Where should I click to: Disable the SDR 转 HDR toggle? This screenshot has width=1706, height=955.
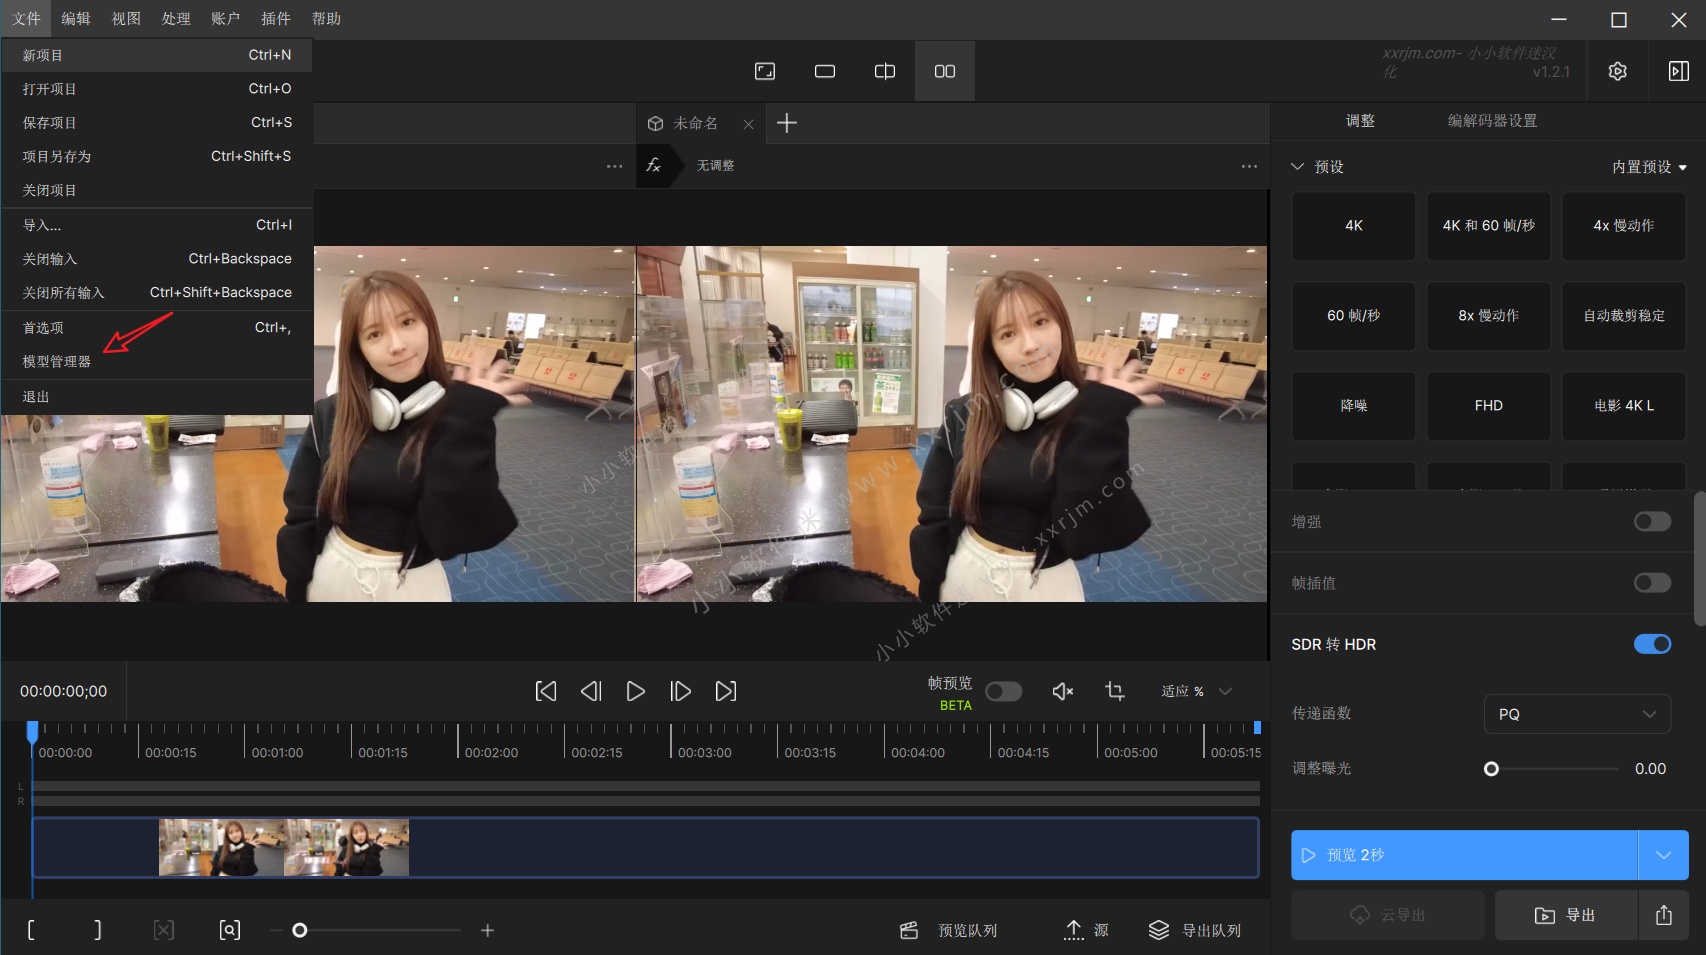tap(1652, 644)
